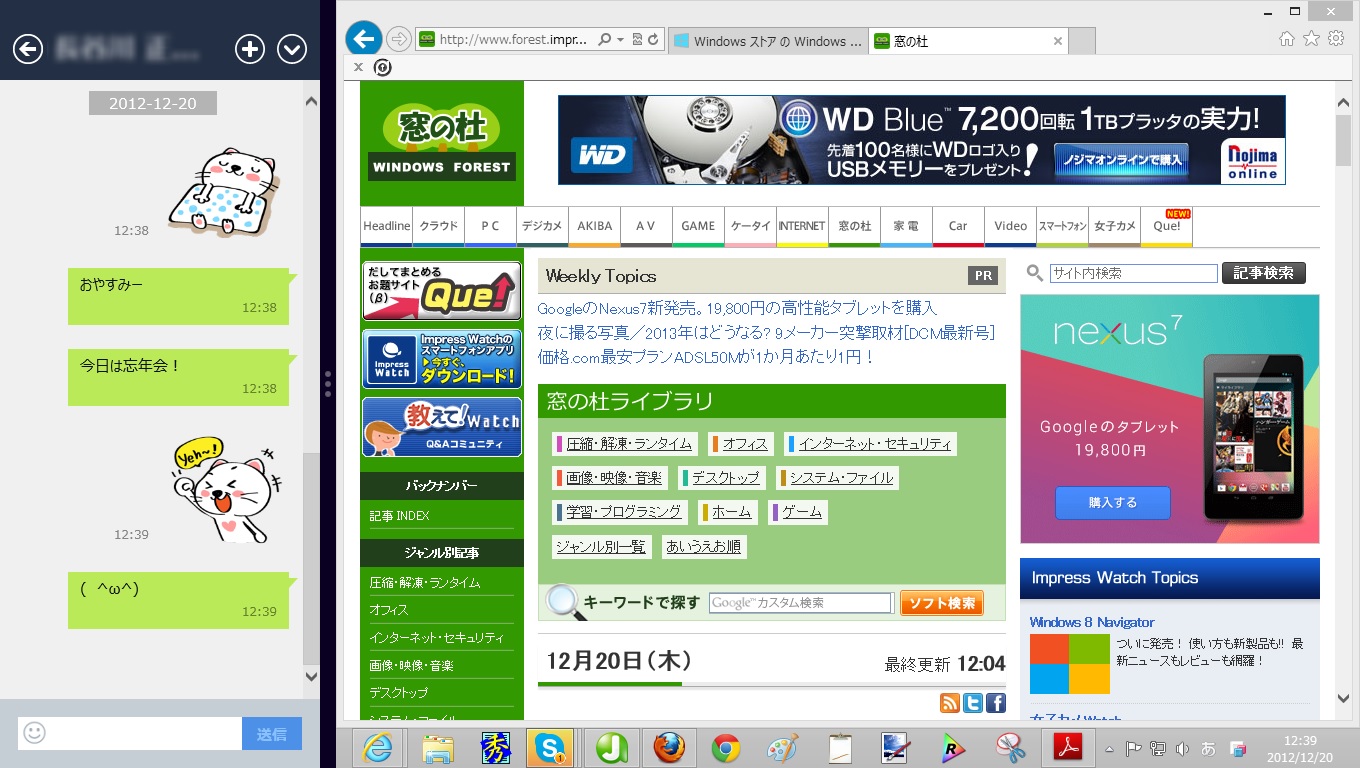Switch to the Windows ストア tab

768,41
